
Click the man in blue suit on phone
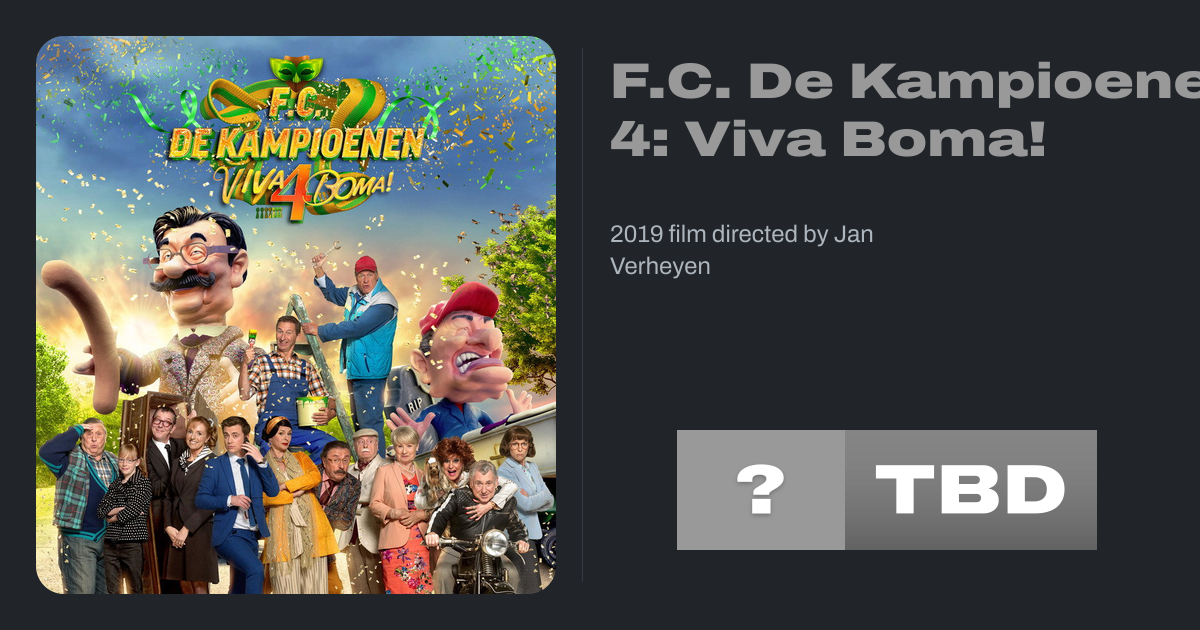point(236,505)
